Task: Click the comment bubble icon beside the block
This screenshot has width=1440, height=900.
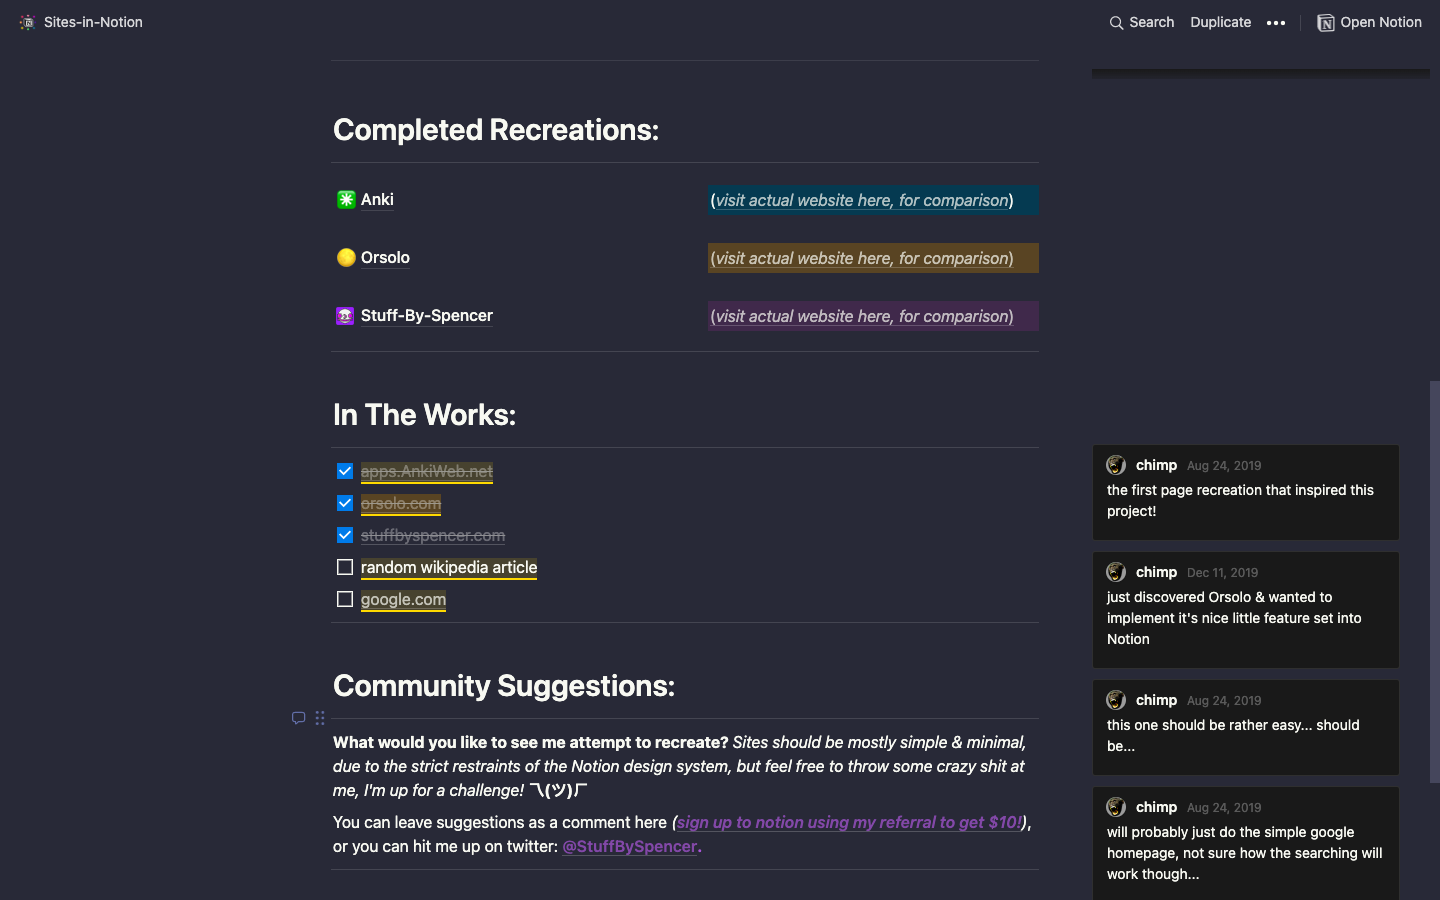Action: 298,718
